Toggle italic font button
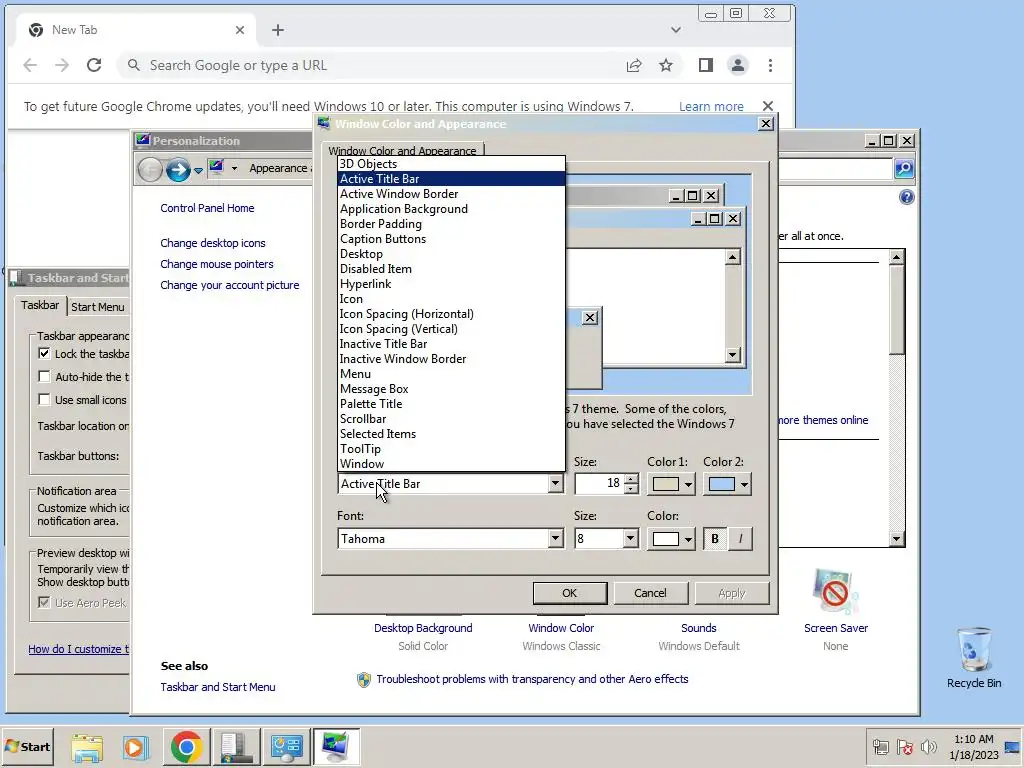This screenshot has width=1024, height=768. [740, 539]
